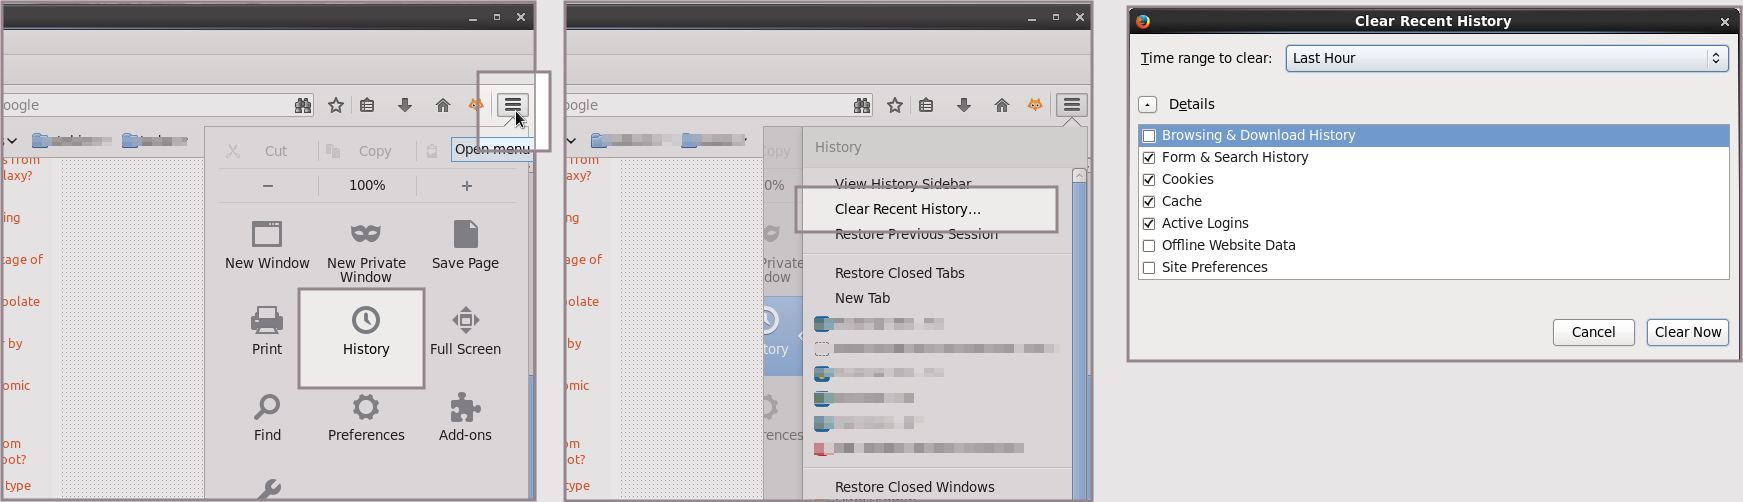Click the History panel vertical scrollbar

click(x=1079, y=330)
